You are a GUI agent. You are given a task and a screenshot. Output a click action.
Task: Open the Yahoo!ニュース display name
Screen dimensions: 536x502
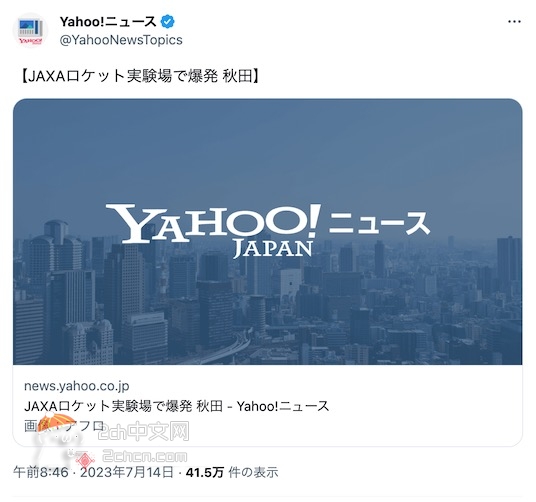108,22
